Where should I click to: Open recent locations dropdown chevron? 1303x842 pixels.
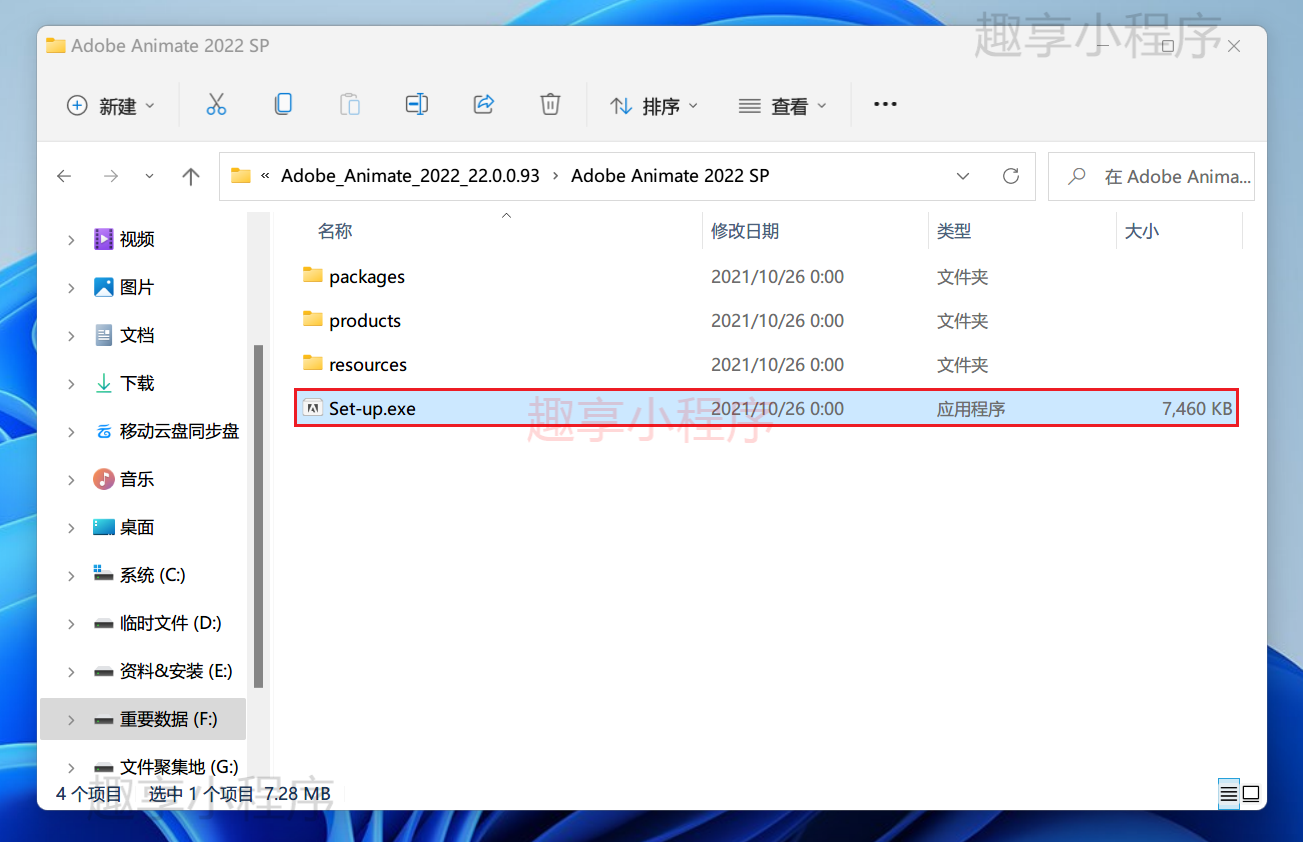[x=150, y=176]
